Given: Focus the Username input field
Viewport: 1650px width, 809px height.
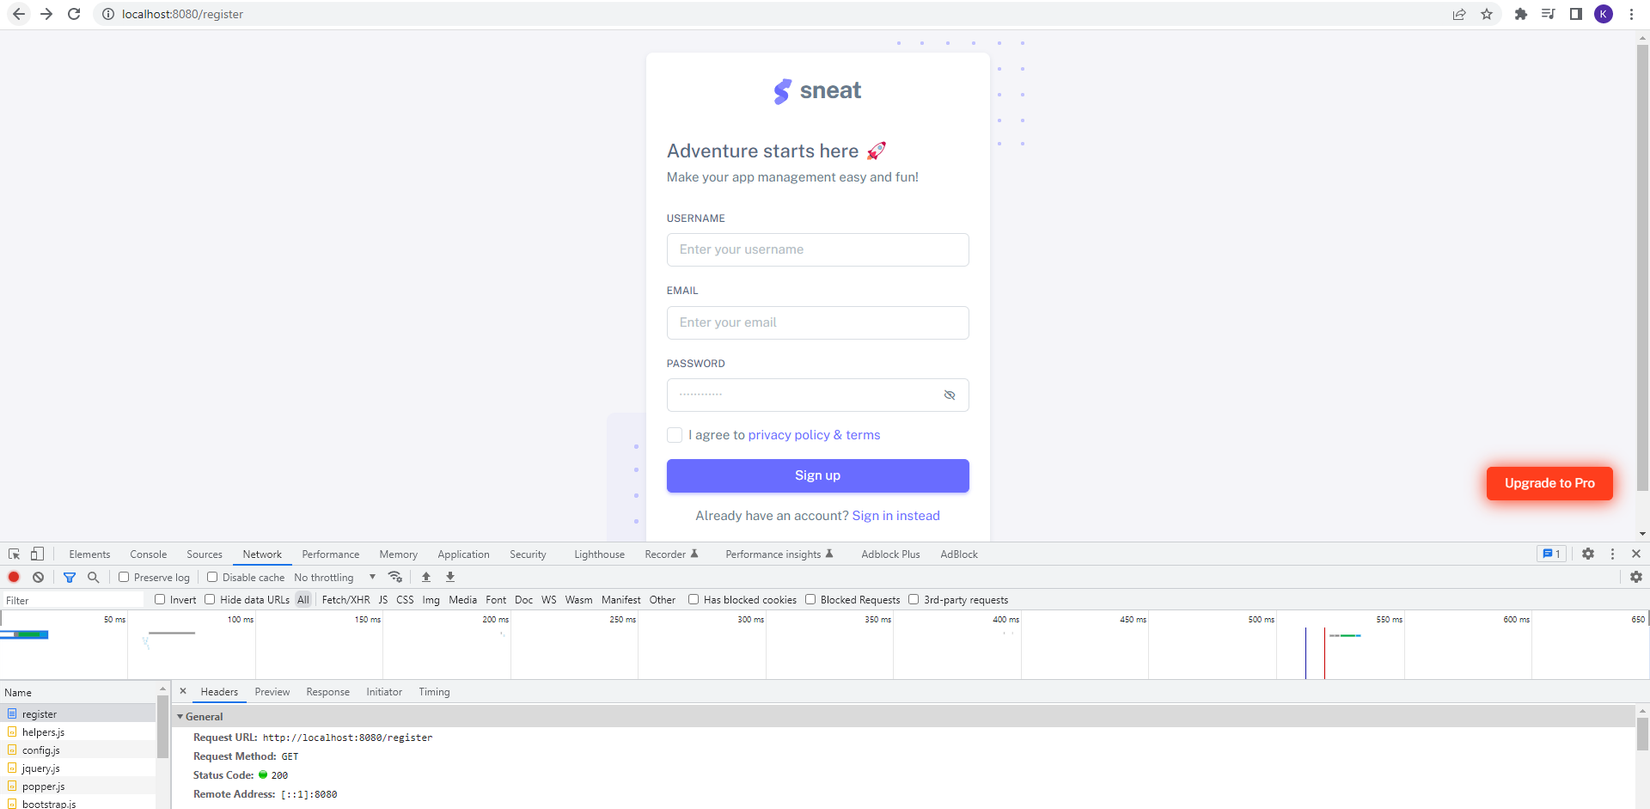Looking at the screenshot, I should pos(818,250).
